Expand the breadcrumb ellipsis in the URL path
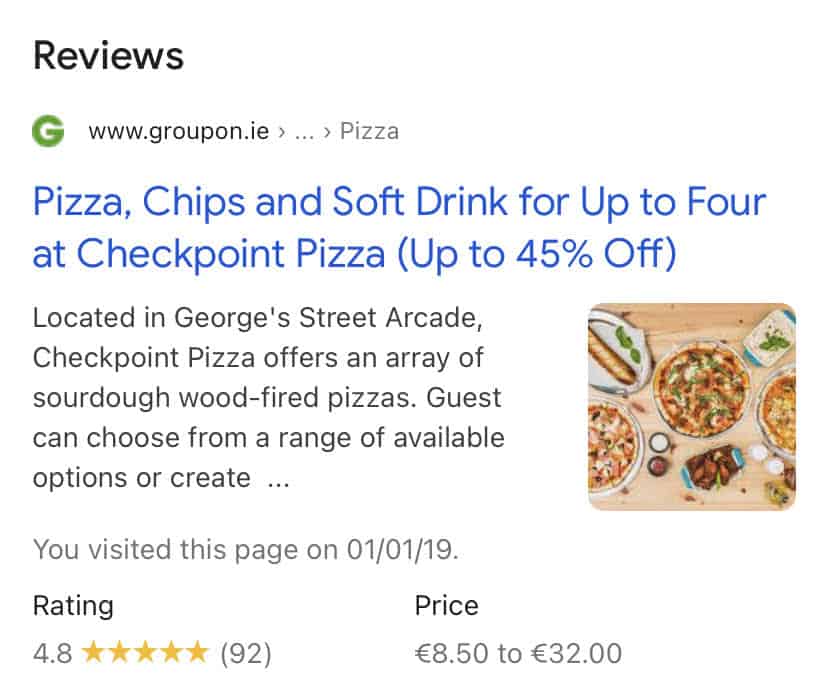 coord(304,135)
